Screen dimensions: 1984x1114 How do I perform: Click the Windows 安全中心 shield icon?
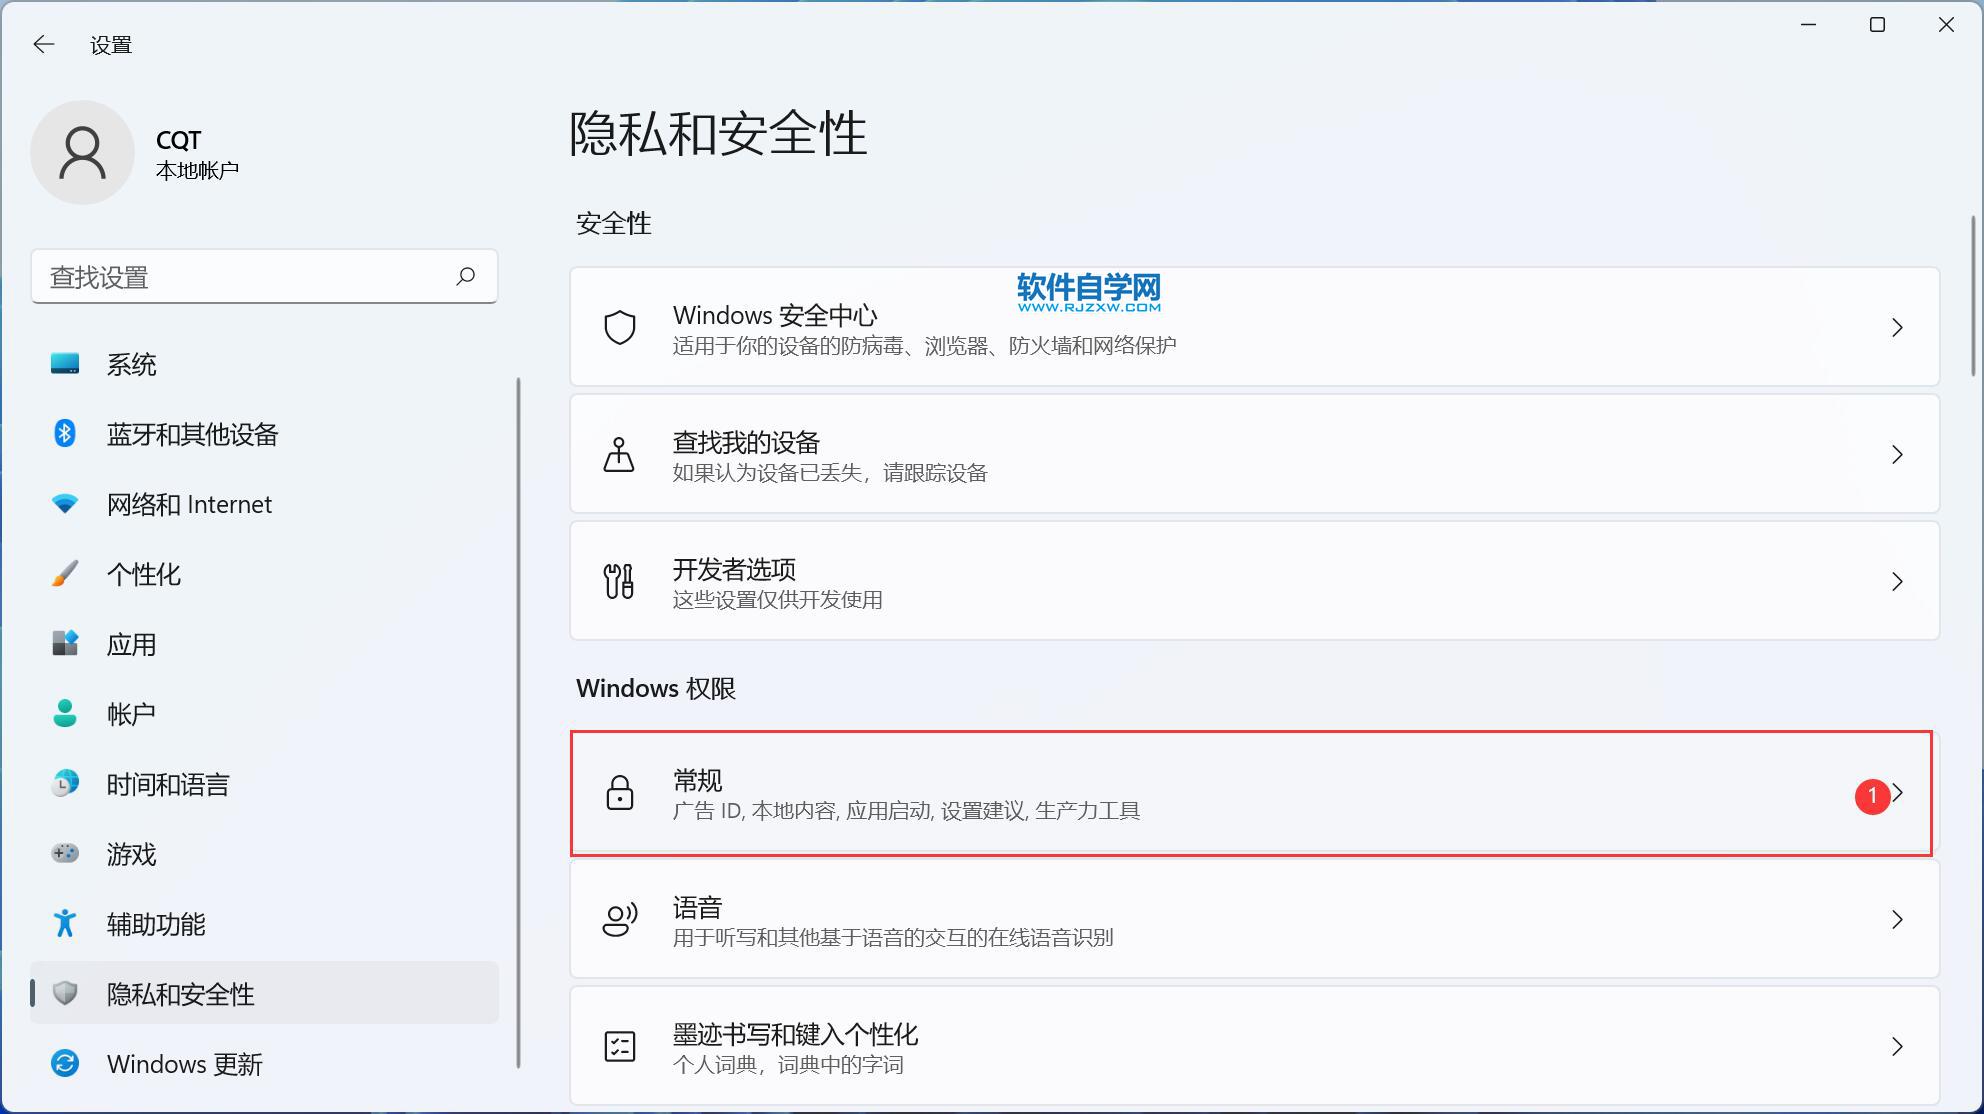[620, 327]
